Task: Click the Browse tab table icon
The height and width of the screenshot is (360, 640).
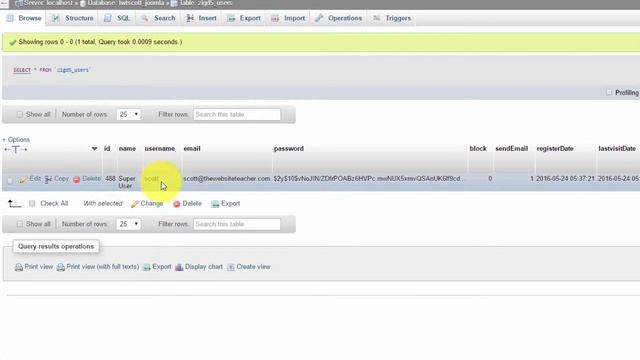Action: pos(10,18)
